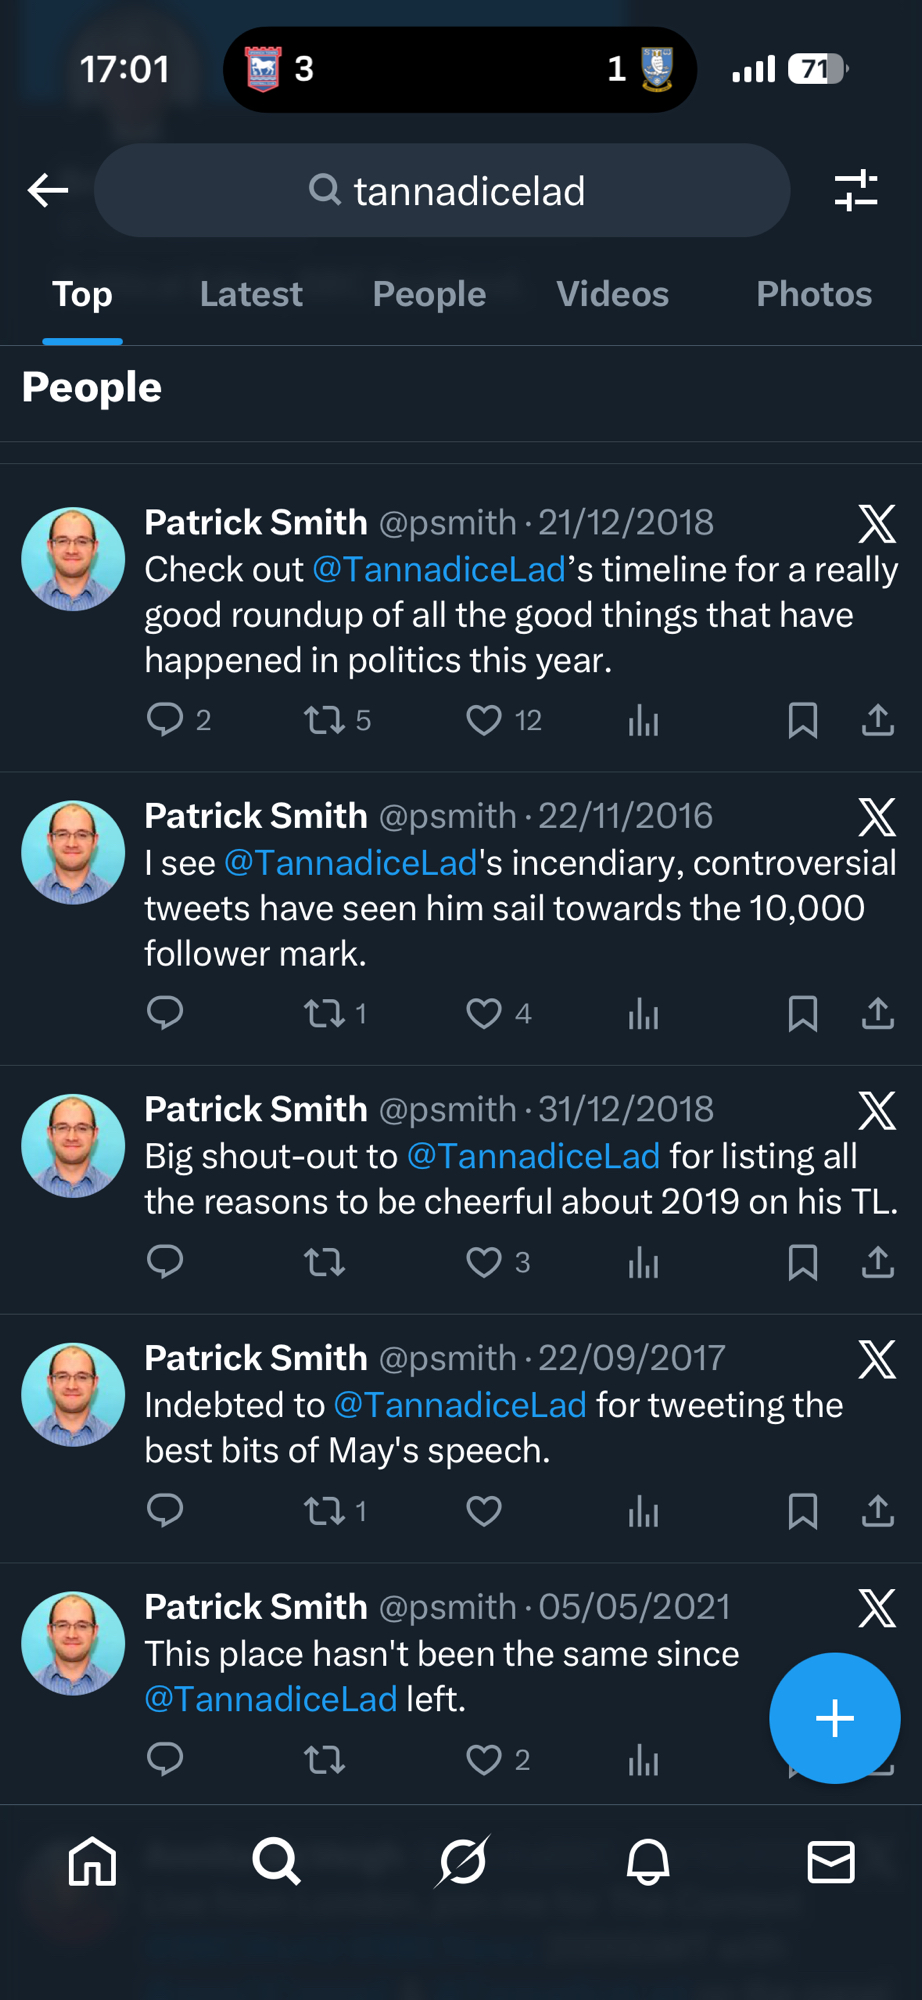Switch to the Videos tab
This screenshot has width=922, height=2000.
(x=612, y=294)
